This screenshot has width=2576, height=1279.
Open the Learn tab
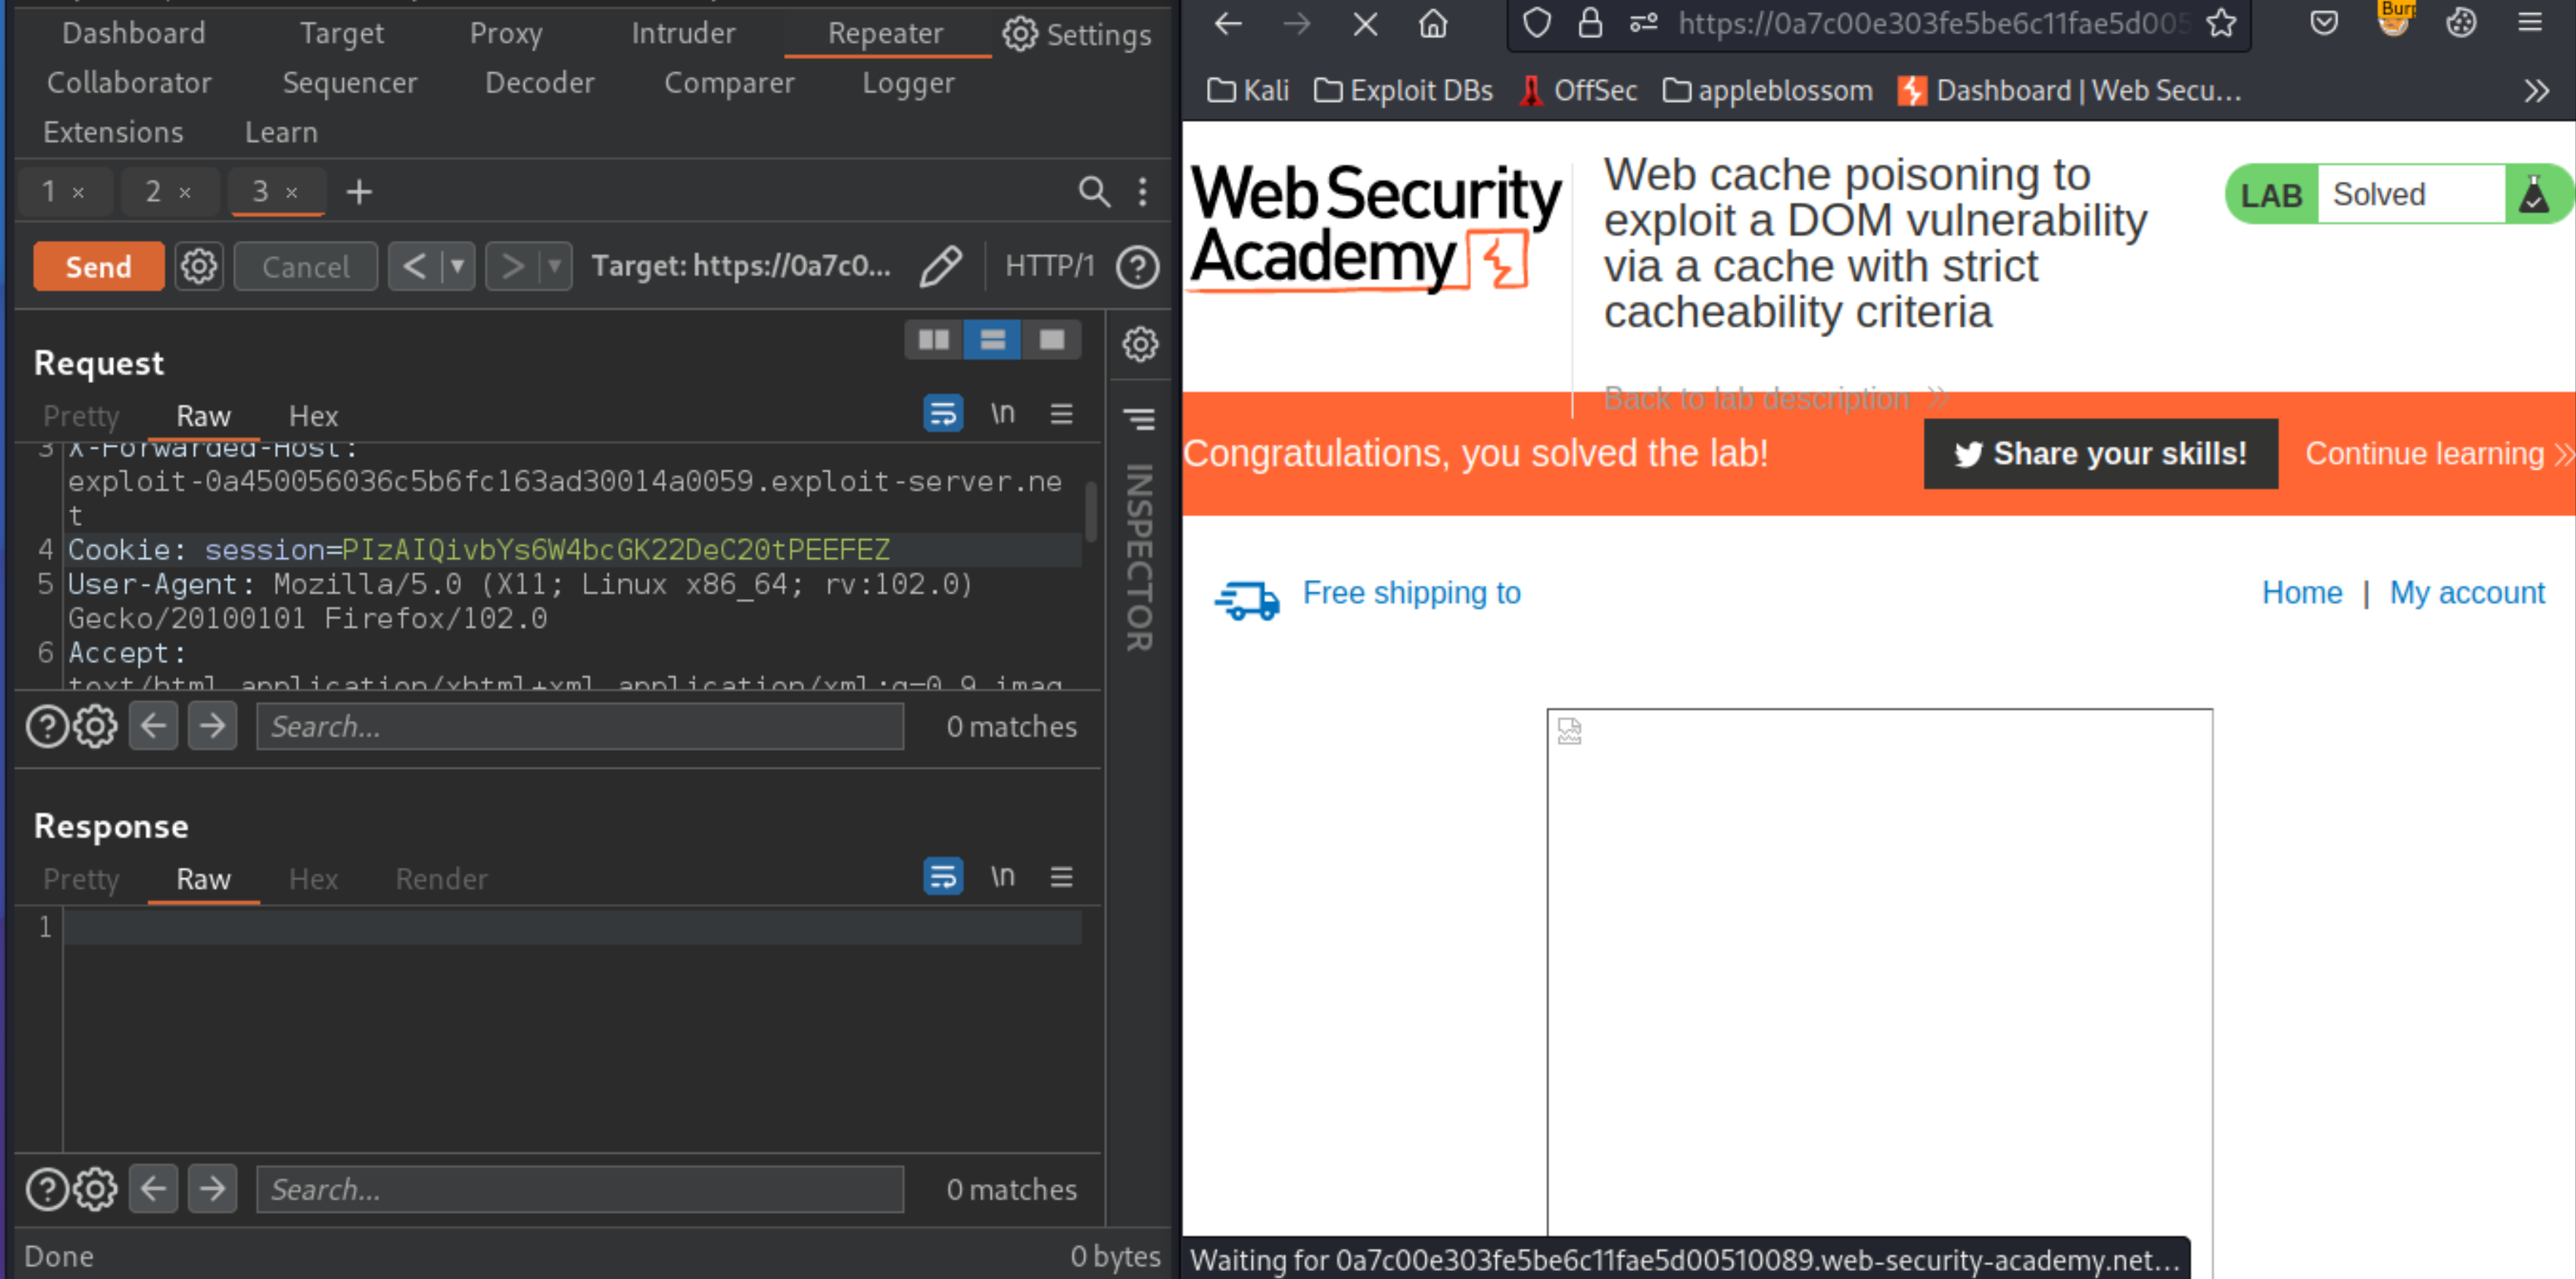pos(281,132)
